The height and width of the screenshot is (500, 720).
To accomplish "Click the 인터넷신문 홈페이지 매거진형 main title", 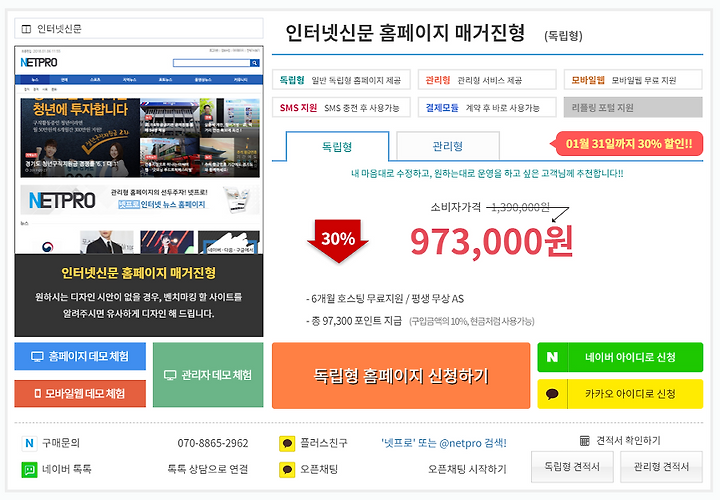I will tap(405, 33).
